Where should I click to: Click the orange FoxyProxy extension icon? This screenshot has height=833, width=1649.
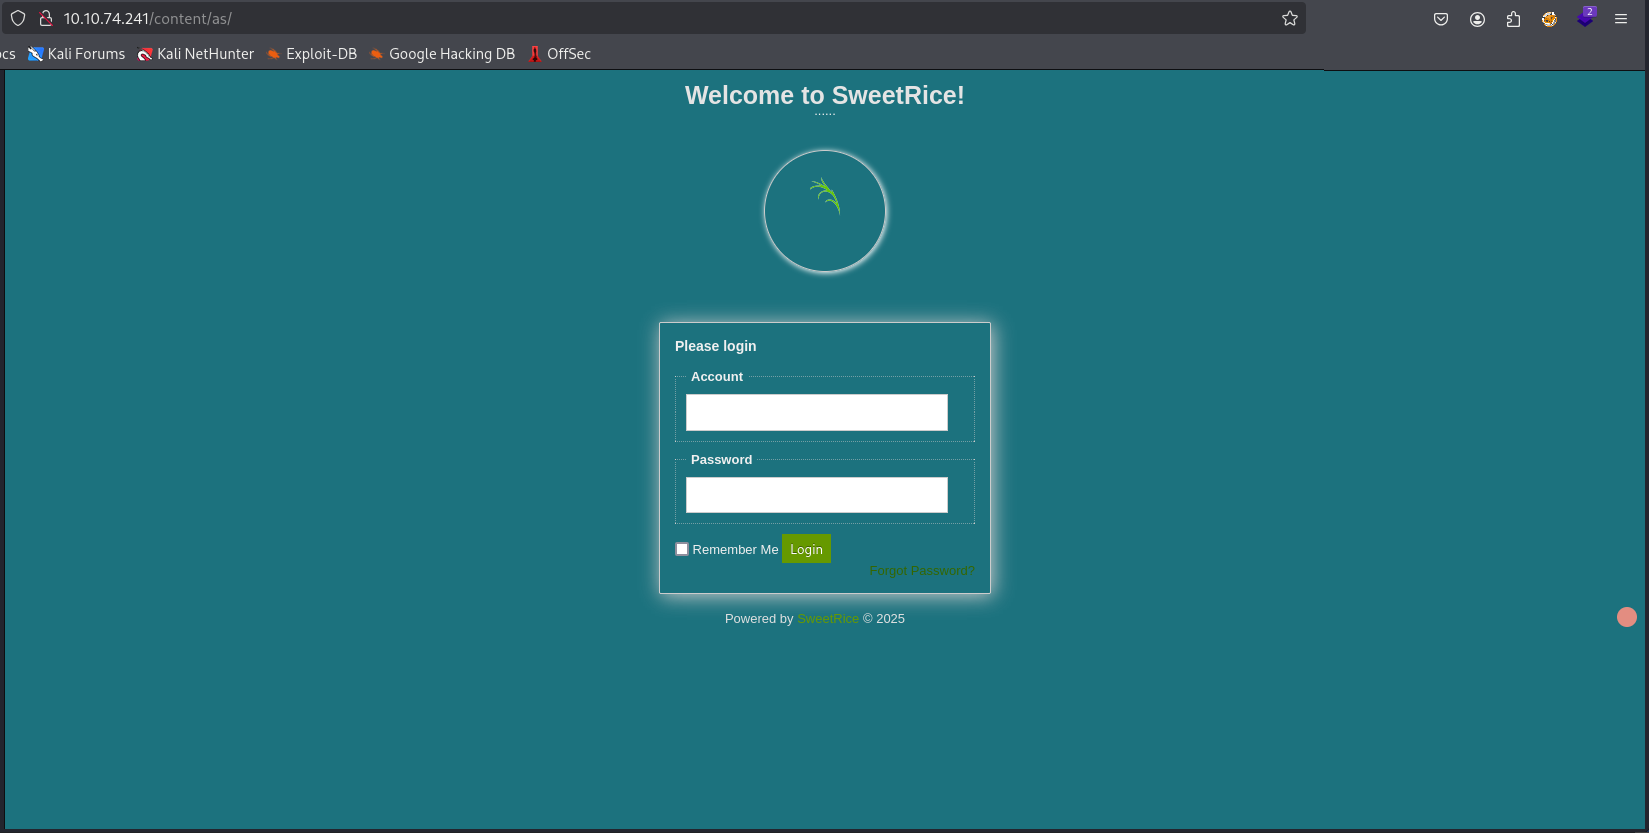tap(1549, 19)
